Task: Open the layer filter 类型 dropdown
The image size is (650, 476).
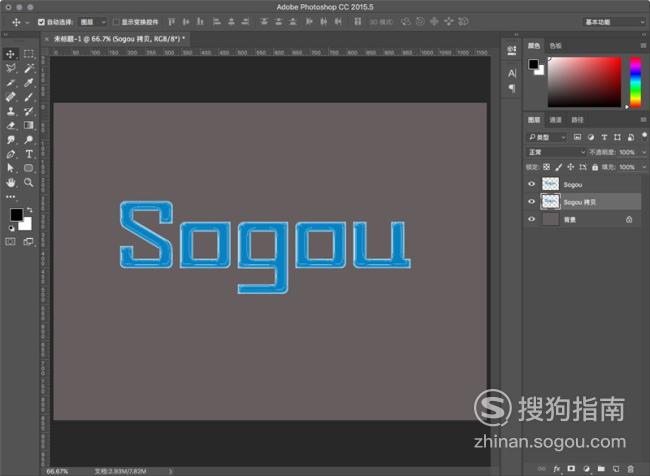Action: (546, 137)
